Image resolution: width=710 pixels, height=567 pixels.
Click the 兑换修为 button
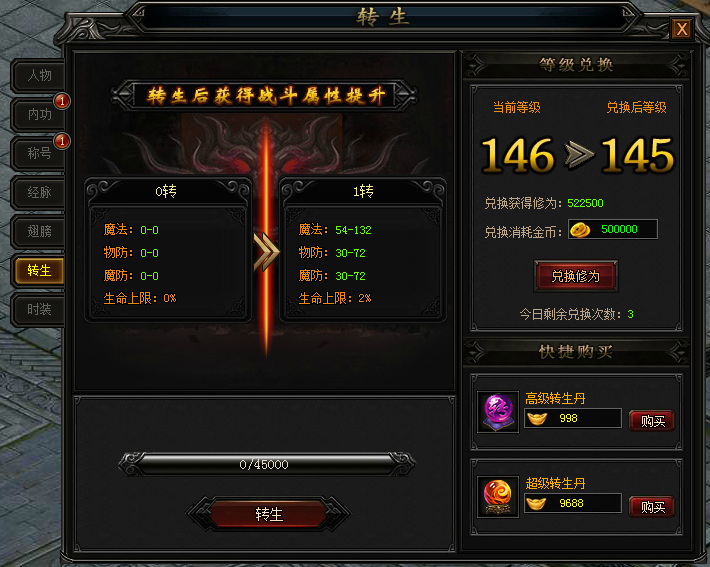pyautogui.click(x=576, y=276)
